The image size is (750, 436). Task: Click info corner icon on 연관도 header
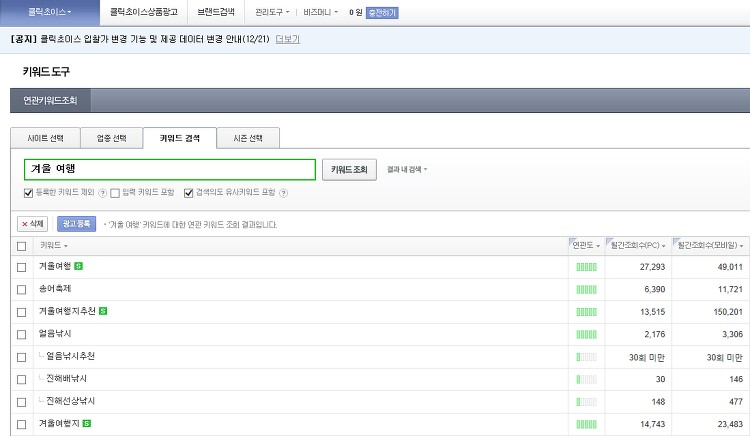[x=572, y=240]
